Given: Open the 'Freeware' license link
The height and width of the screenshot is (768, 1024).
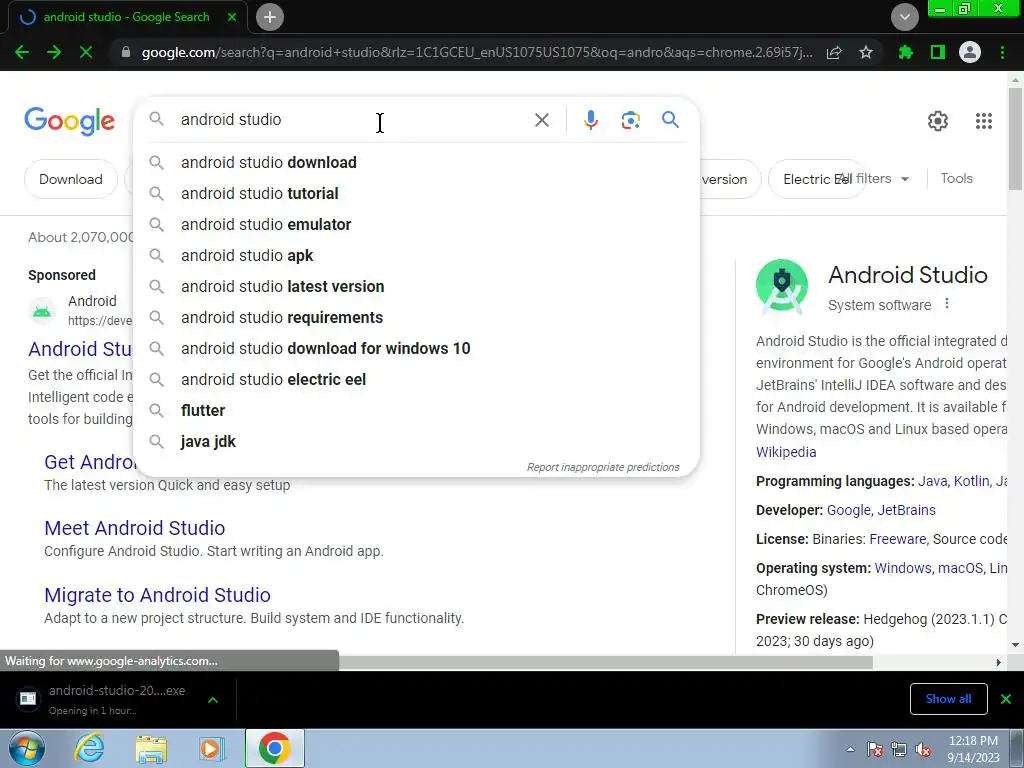Looking at the screenshot, I should (x=897, y=539).
